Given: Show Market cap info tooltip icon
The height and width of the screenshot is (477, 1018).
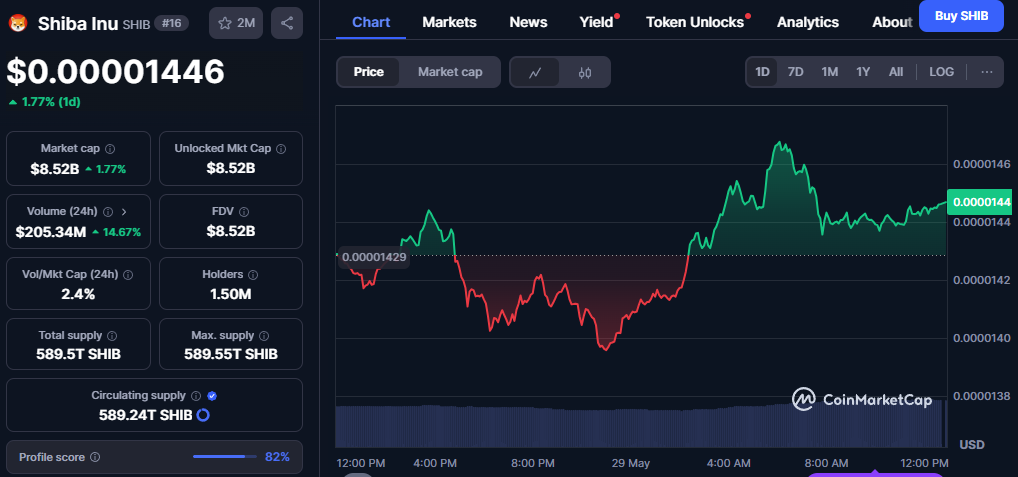Looking at the screenshot, I should pyautogui.click(x=110, y=149).
